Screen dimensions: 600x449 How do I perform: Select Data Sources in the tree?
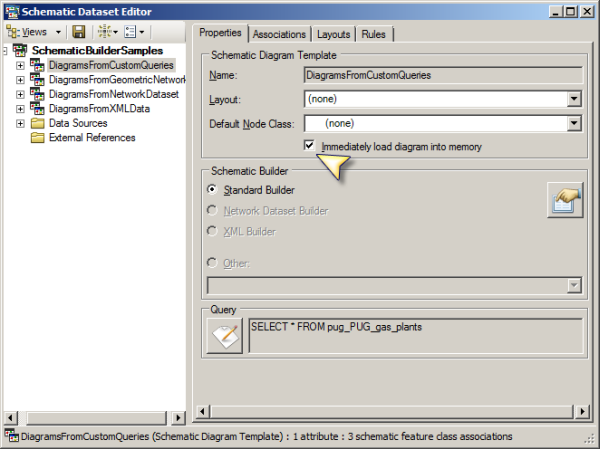[78, 123]
